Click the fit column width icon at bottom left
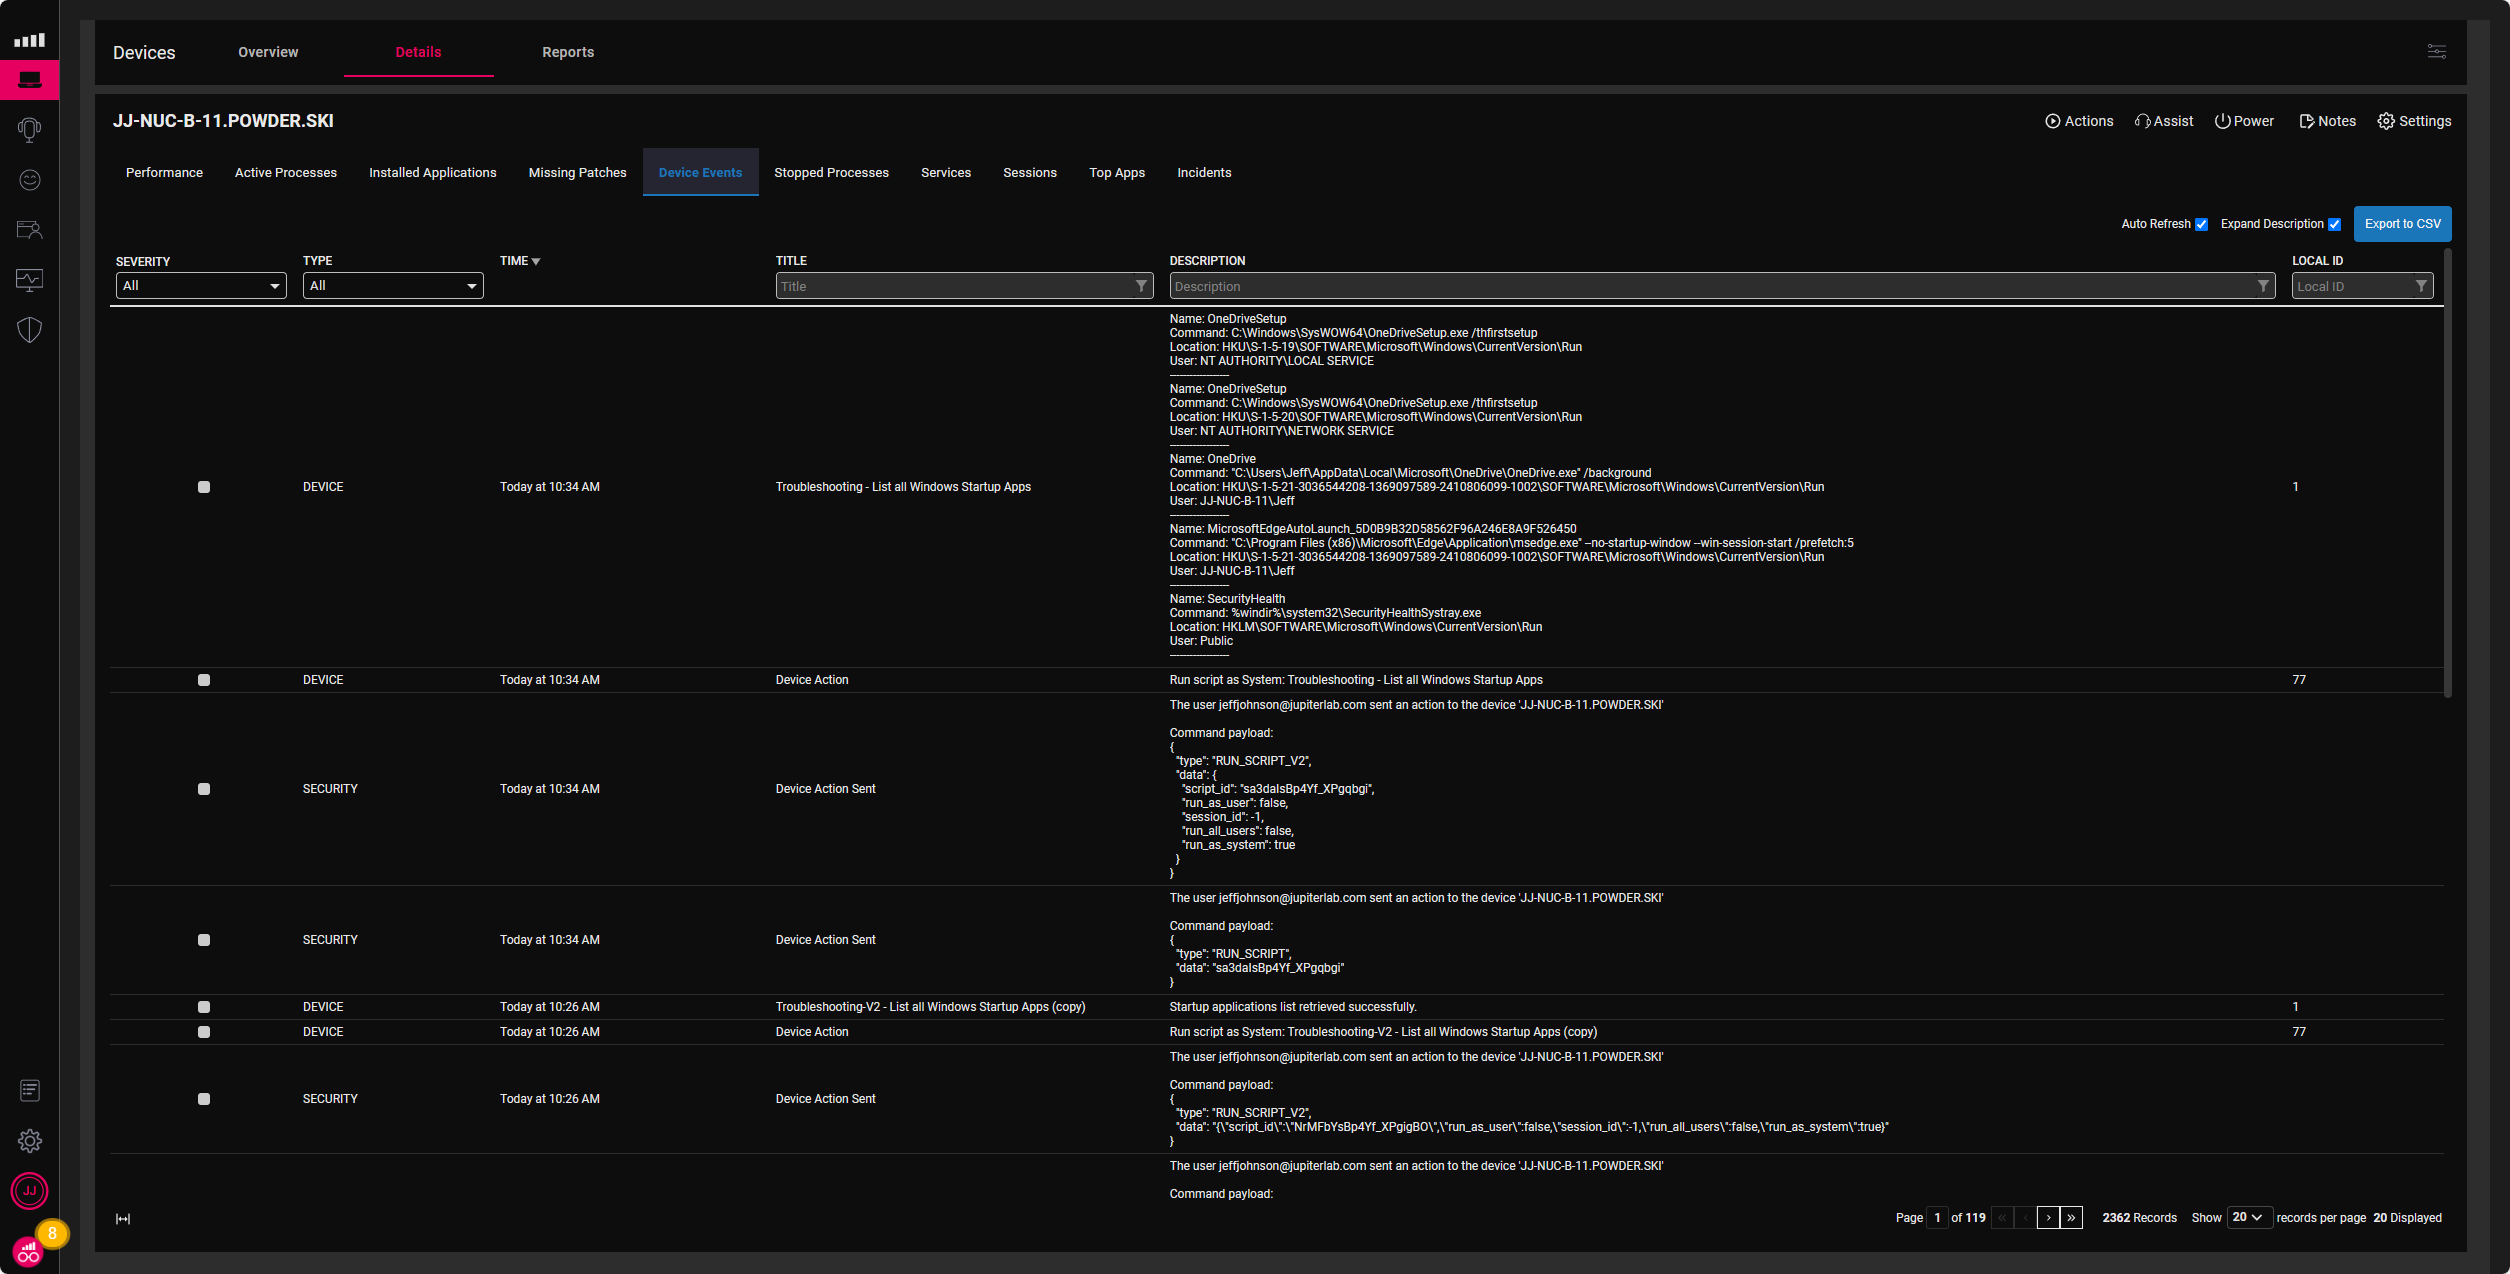This screenshot has width=2510, height=1274. click(123, 1218)
